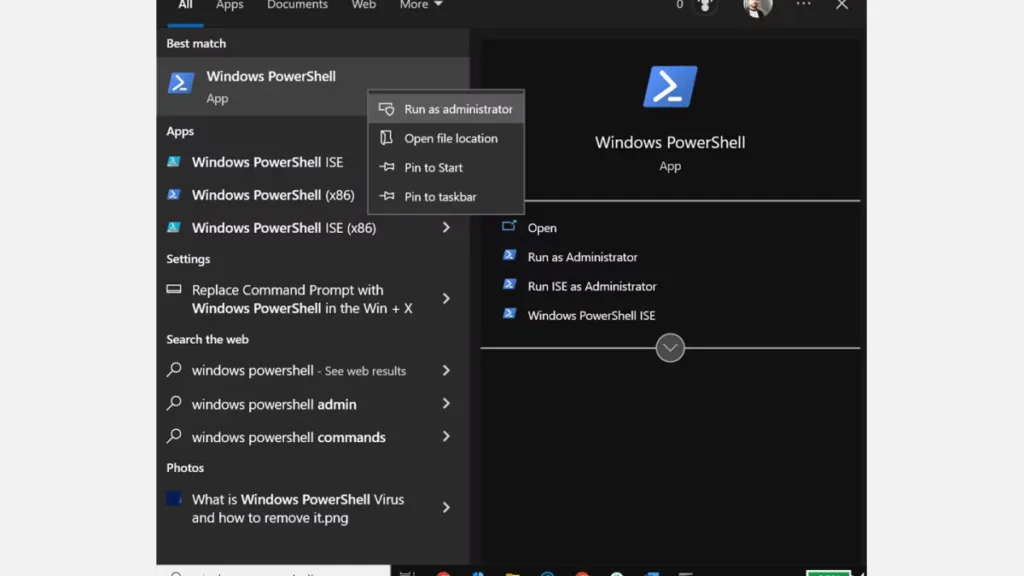Click the rewards trophy icon at top
This screenshot has height=576, width=1024.
[705, 6]
